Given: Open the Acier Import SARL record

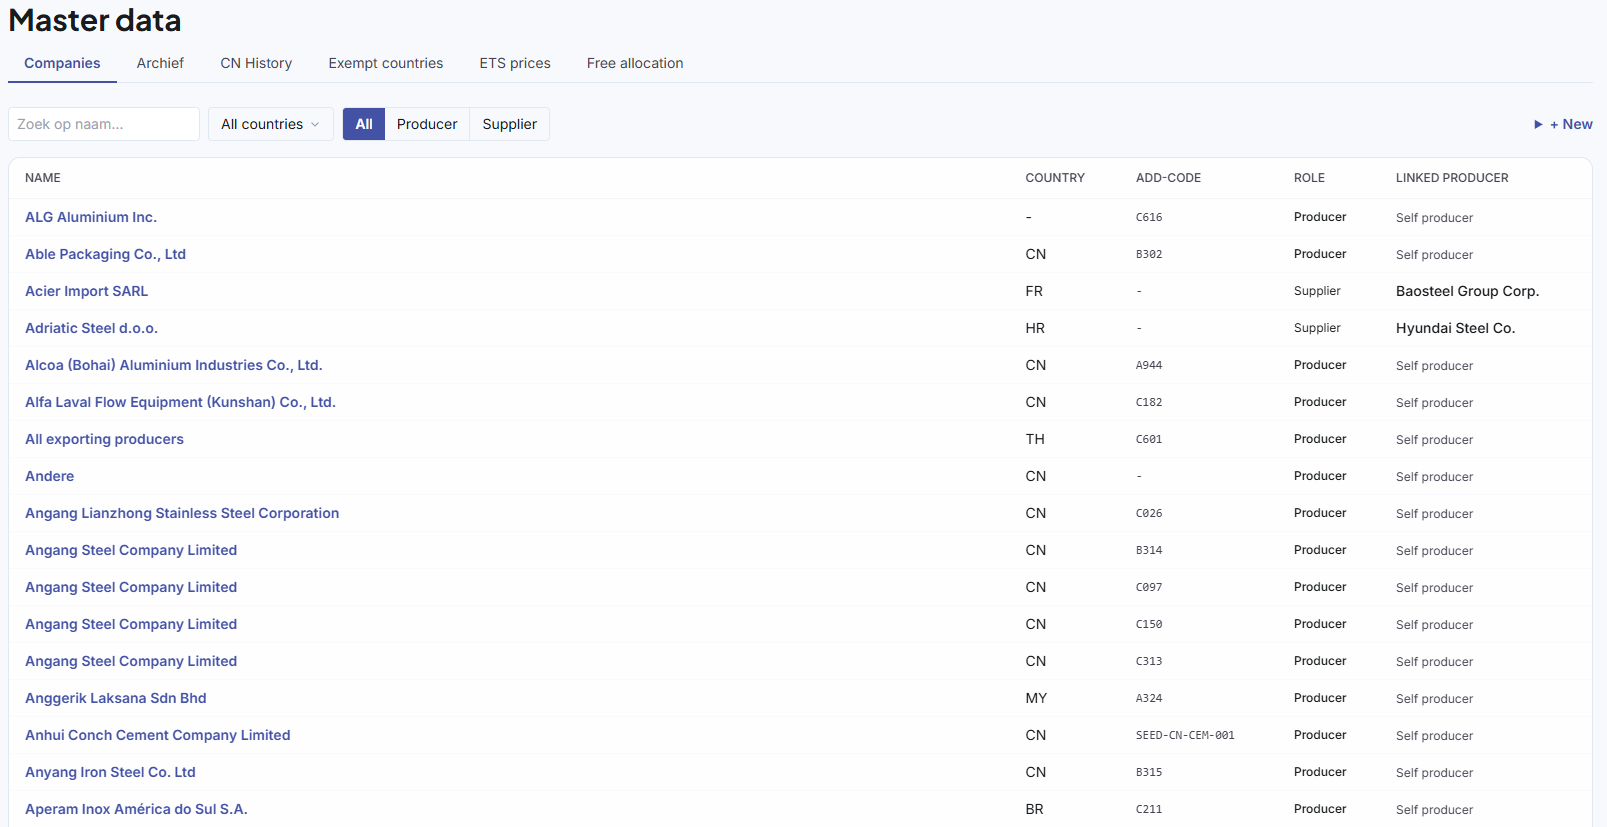Looking at the screenshot, I should tap(86, 291).
